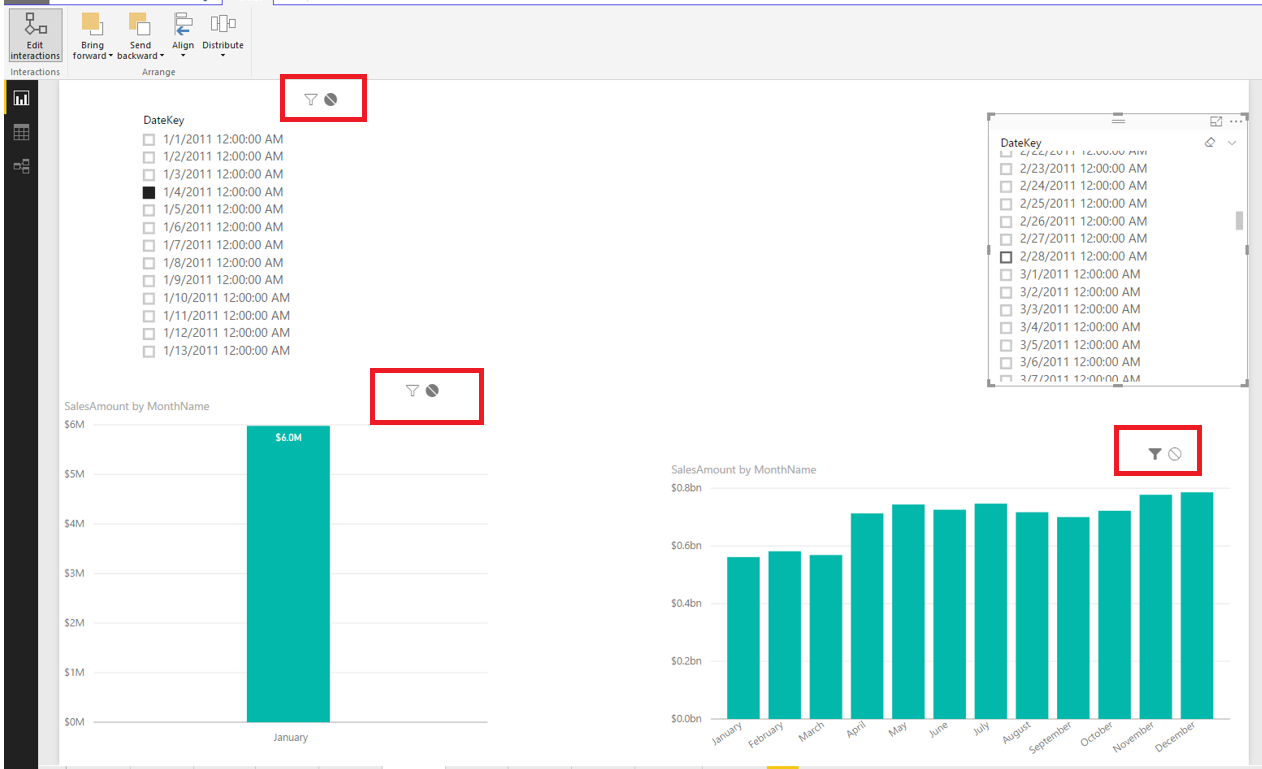1262x769 pixels.
Task: Click the right chart title SalesAmount by MonthName
Action: (744, 470)
